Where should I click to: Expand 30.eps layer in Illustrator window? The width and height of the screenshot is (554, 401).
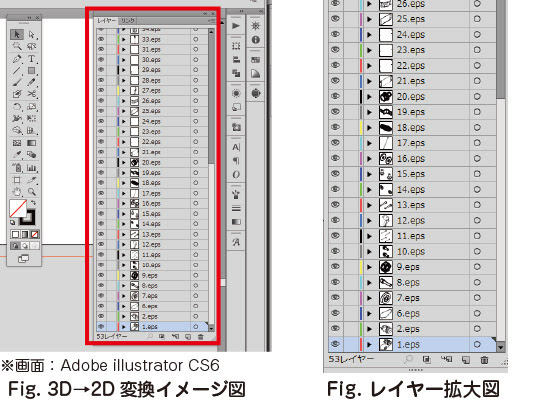click(x=124, y=60)
